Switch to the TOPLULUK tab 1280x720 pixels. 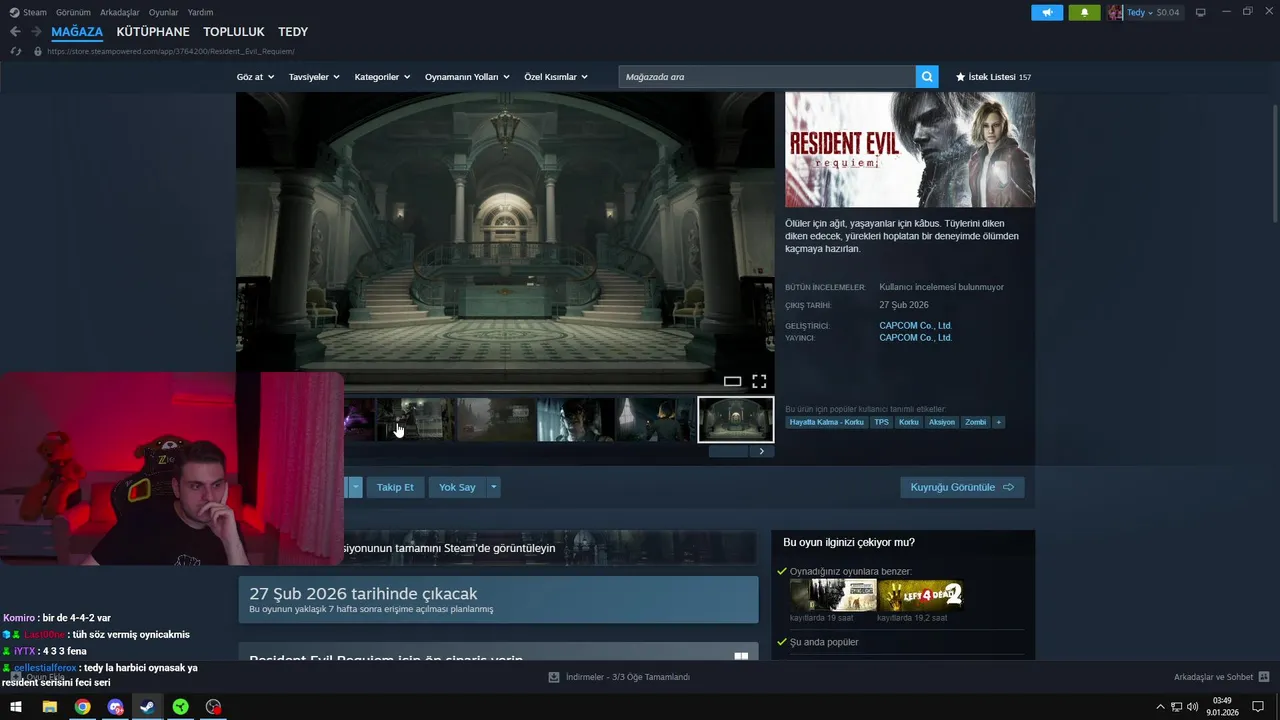(x=234, y=32)
